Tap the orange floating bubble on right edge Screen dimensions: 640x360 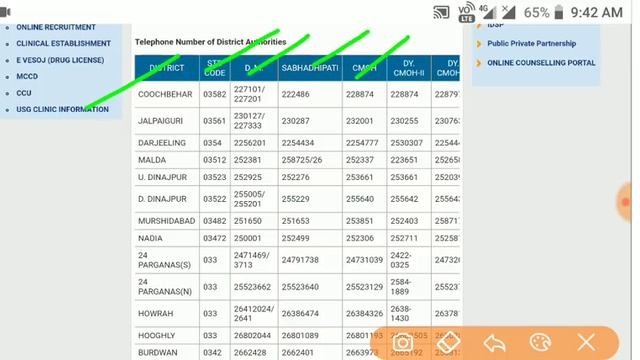(x=624, y=202)
